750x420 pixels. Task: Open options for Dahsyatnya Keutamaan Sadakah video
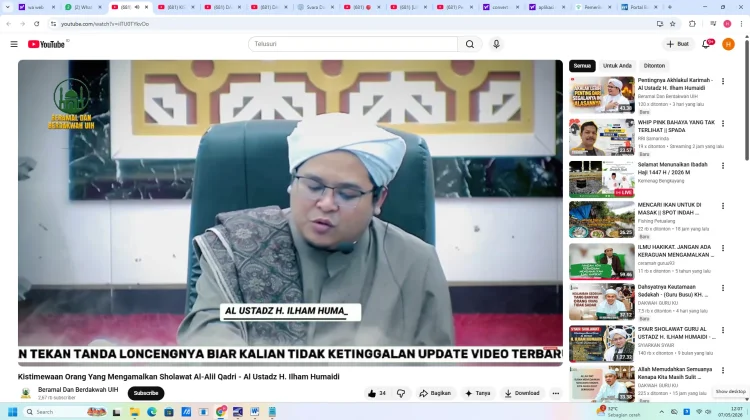pyautogui.click(x=723, y=288)
